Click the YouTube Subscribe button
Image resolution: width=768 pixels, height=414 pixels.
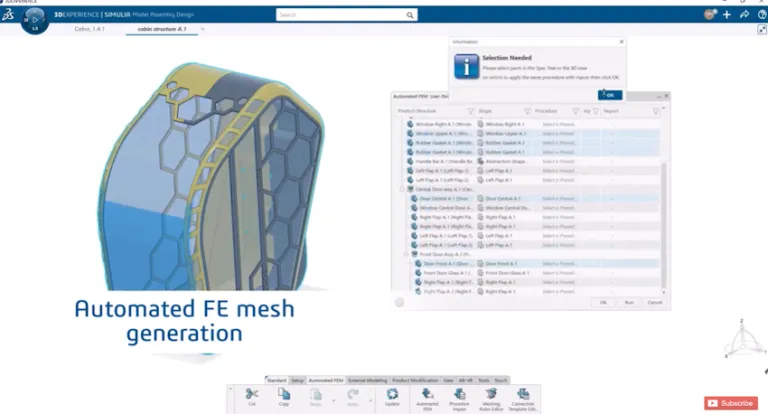tap(731, 403)
